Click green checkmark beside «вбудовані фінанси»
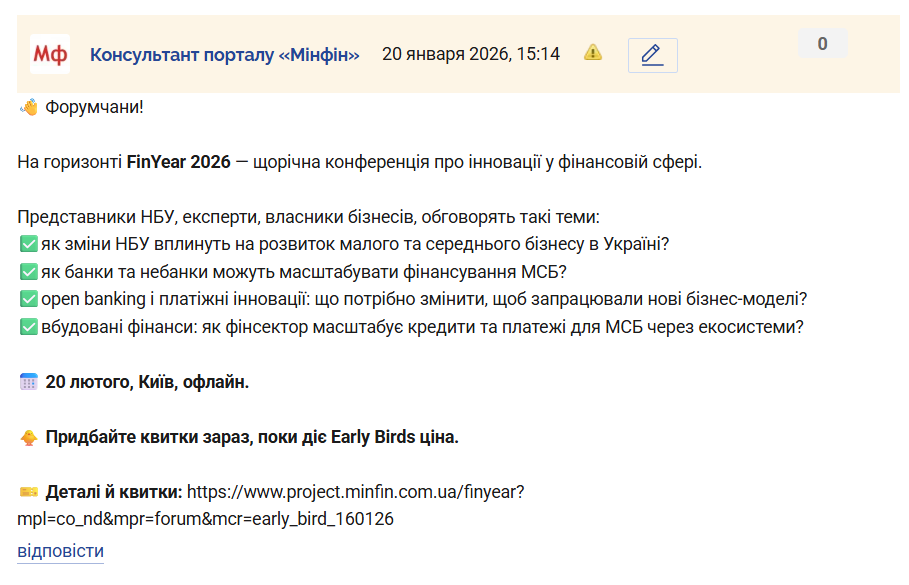This screenshot has height=585, width=909. 28,326
